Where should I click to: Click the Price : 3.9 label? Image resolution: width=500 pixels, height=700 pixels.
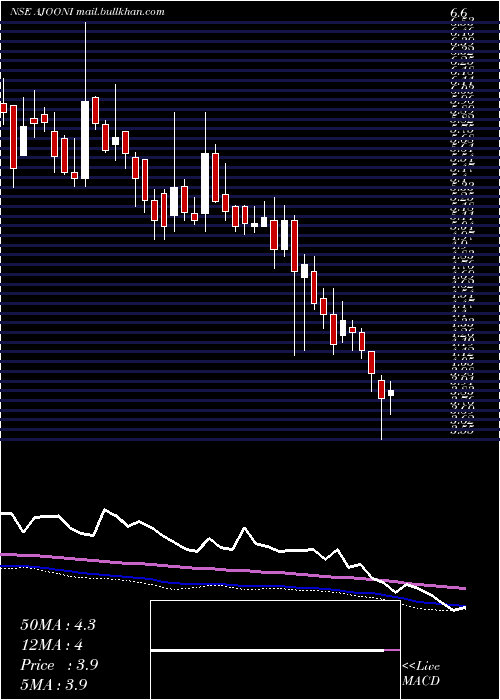[59, 665]
